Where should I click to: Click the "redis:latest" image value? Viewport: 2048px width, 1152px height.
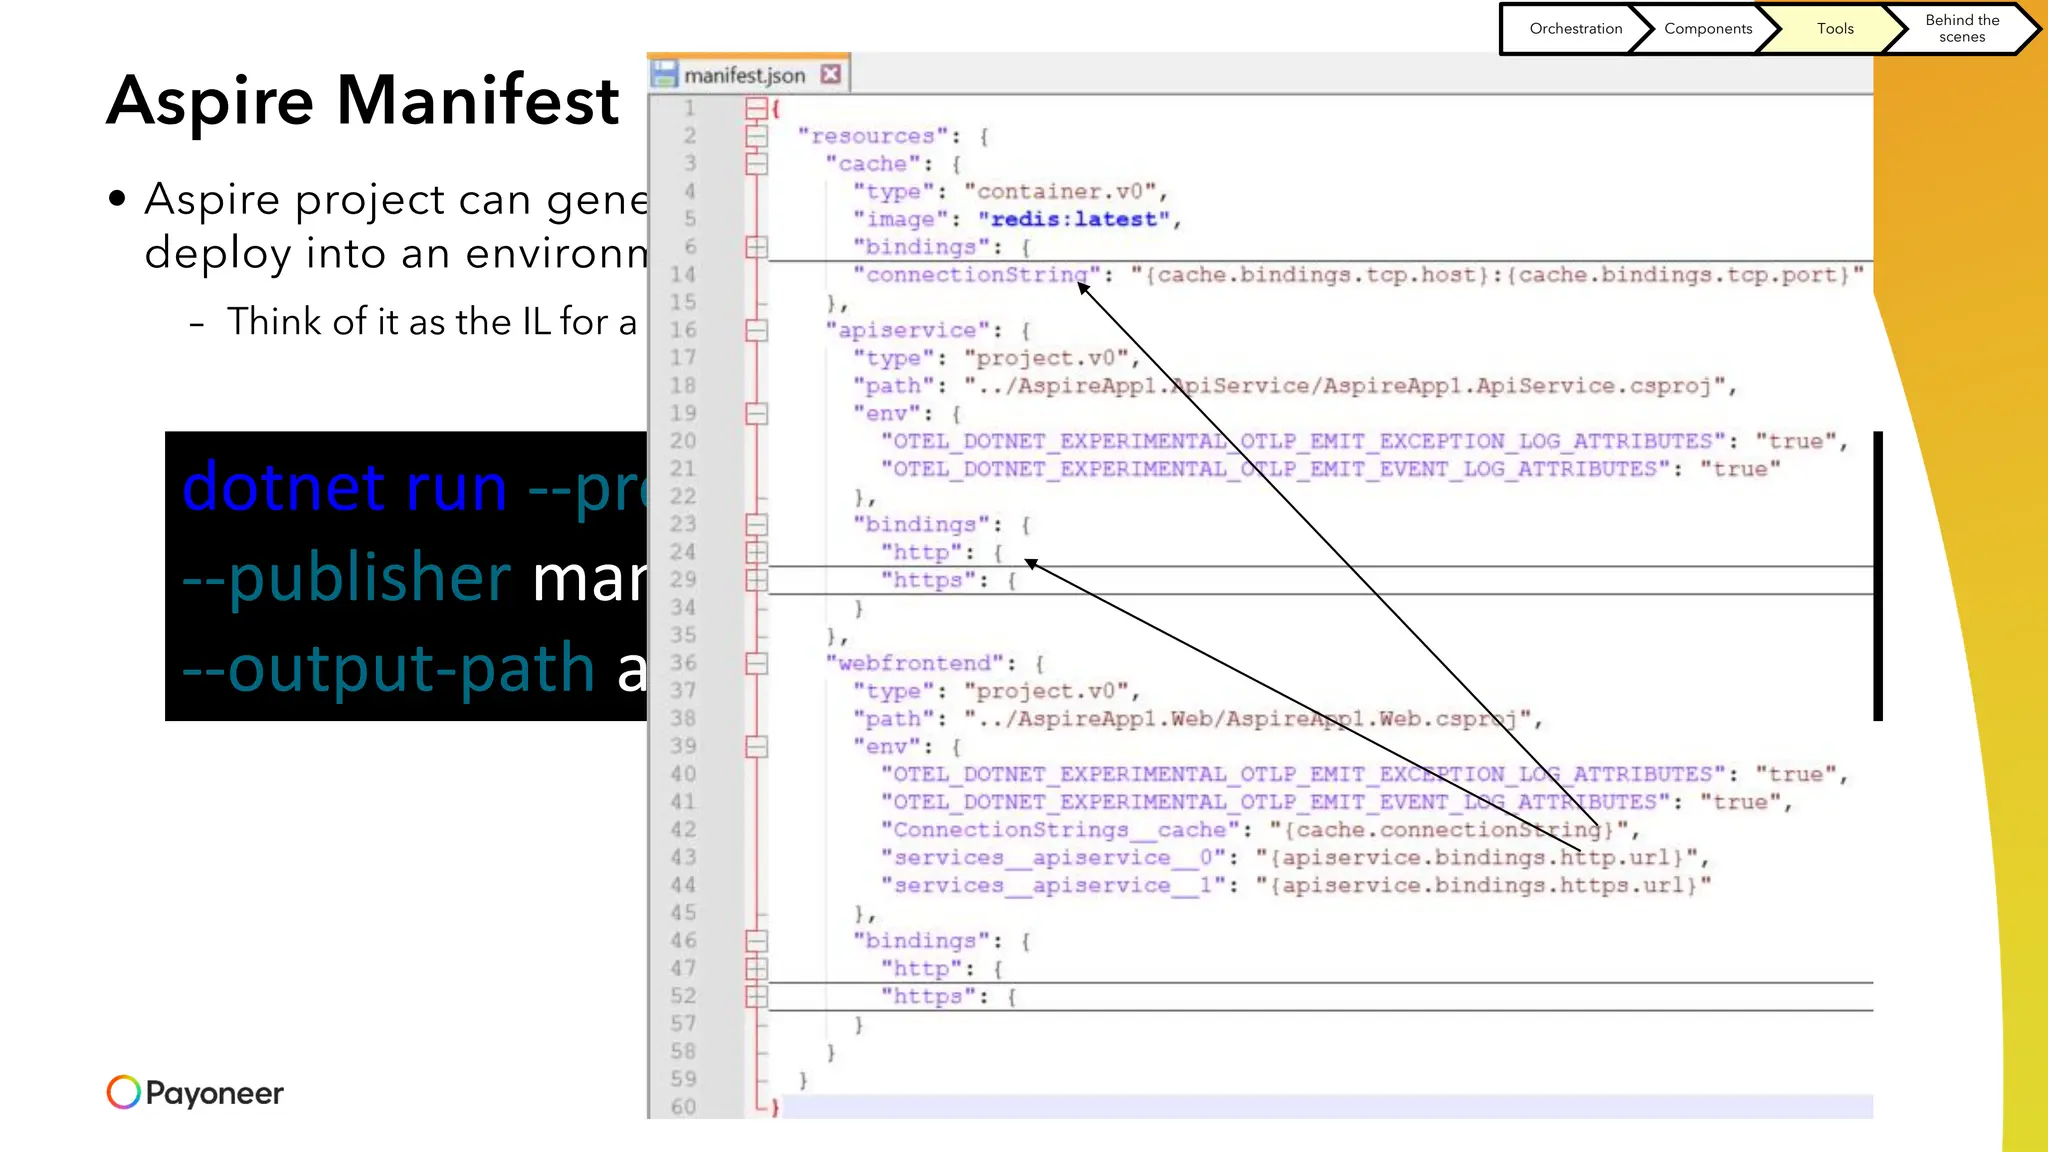point(1073,219)
